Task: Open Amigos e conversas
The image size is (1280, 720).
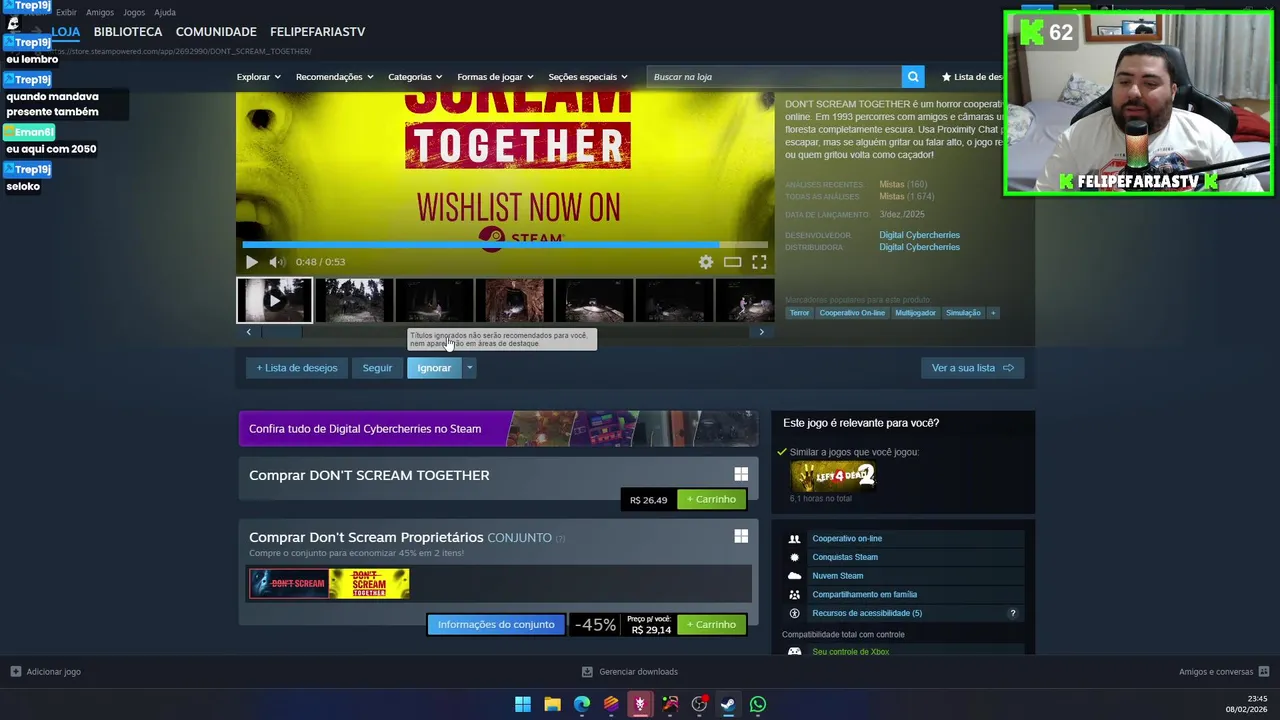Action: (x=1224, y=672)
